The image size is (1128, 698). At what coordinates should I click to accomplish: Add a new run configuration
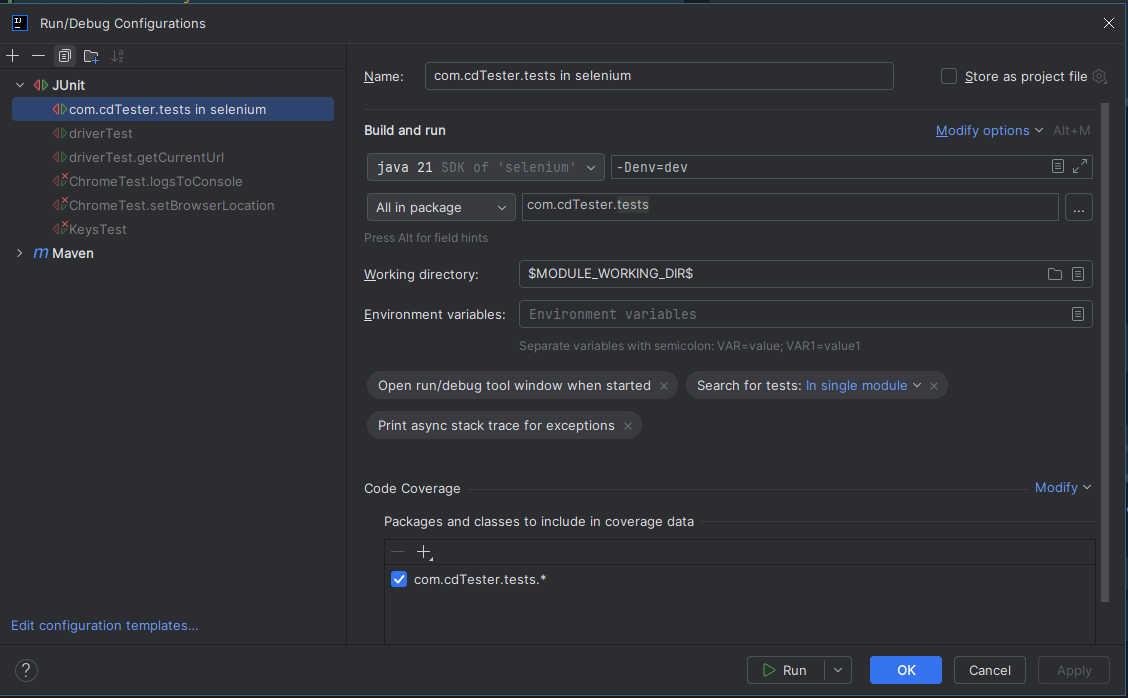pyautogui.click(x=13, y=56)
